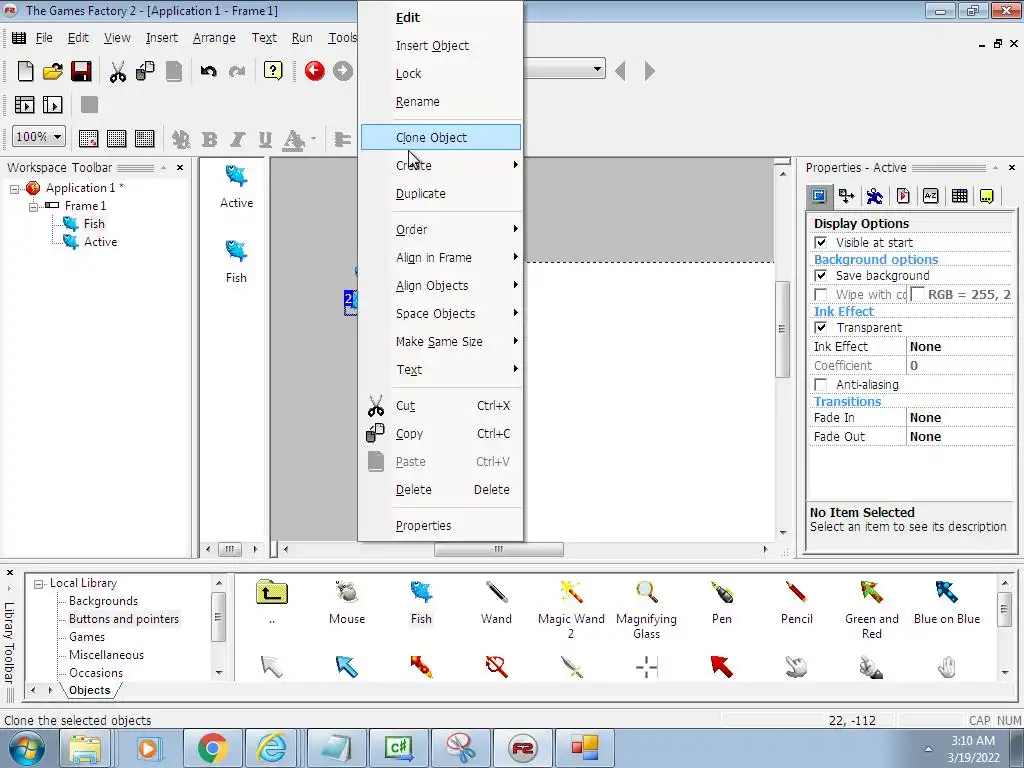Click the red Back arrow icon
Viewport: 1024px width, 768px height.
pyautogui.click(x=314, y=71)
